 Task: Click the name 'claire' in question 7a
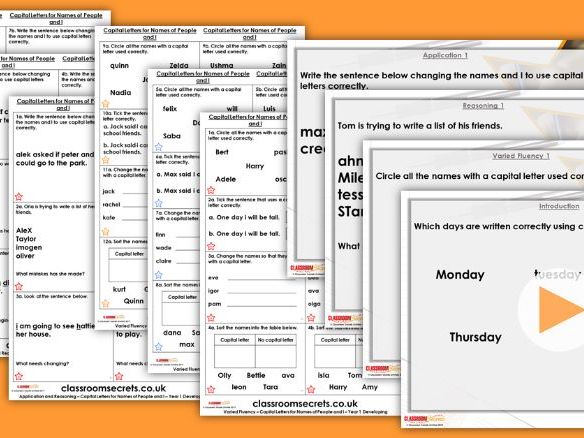[164, 261]
